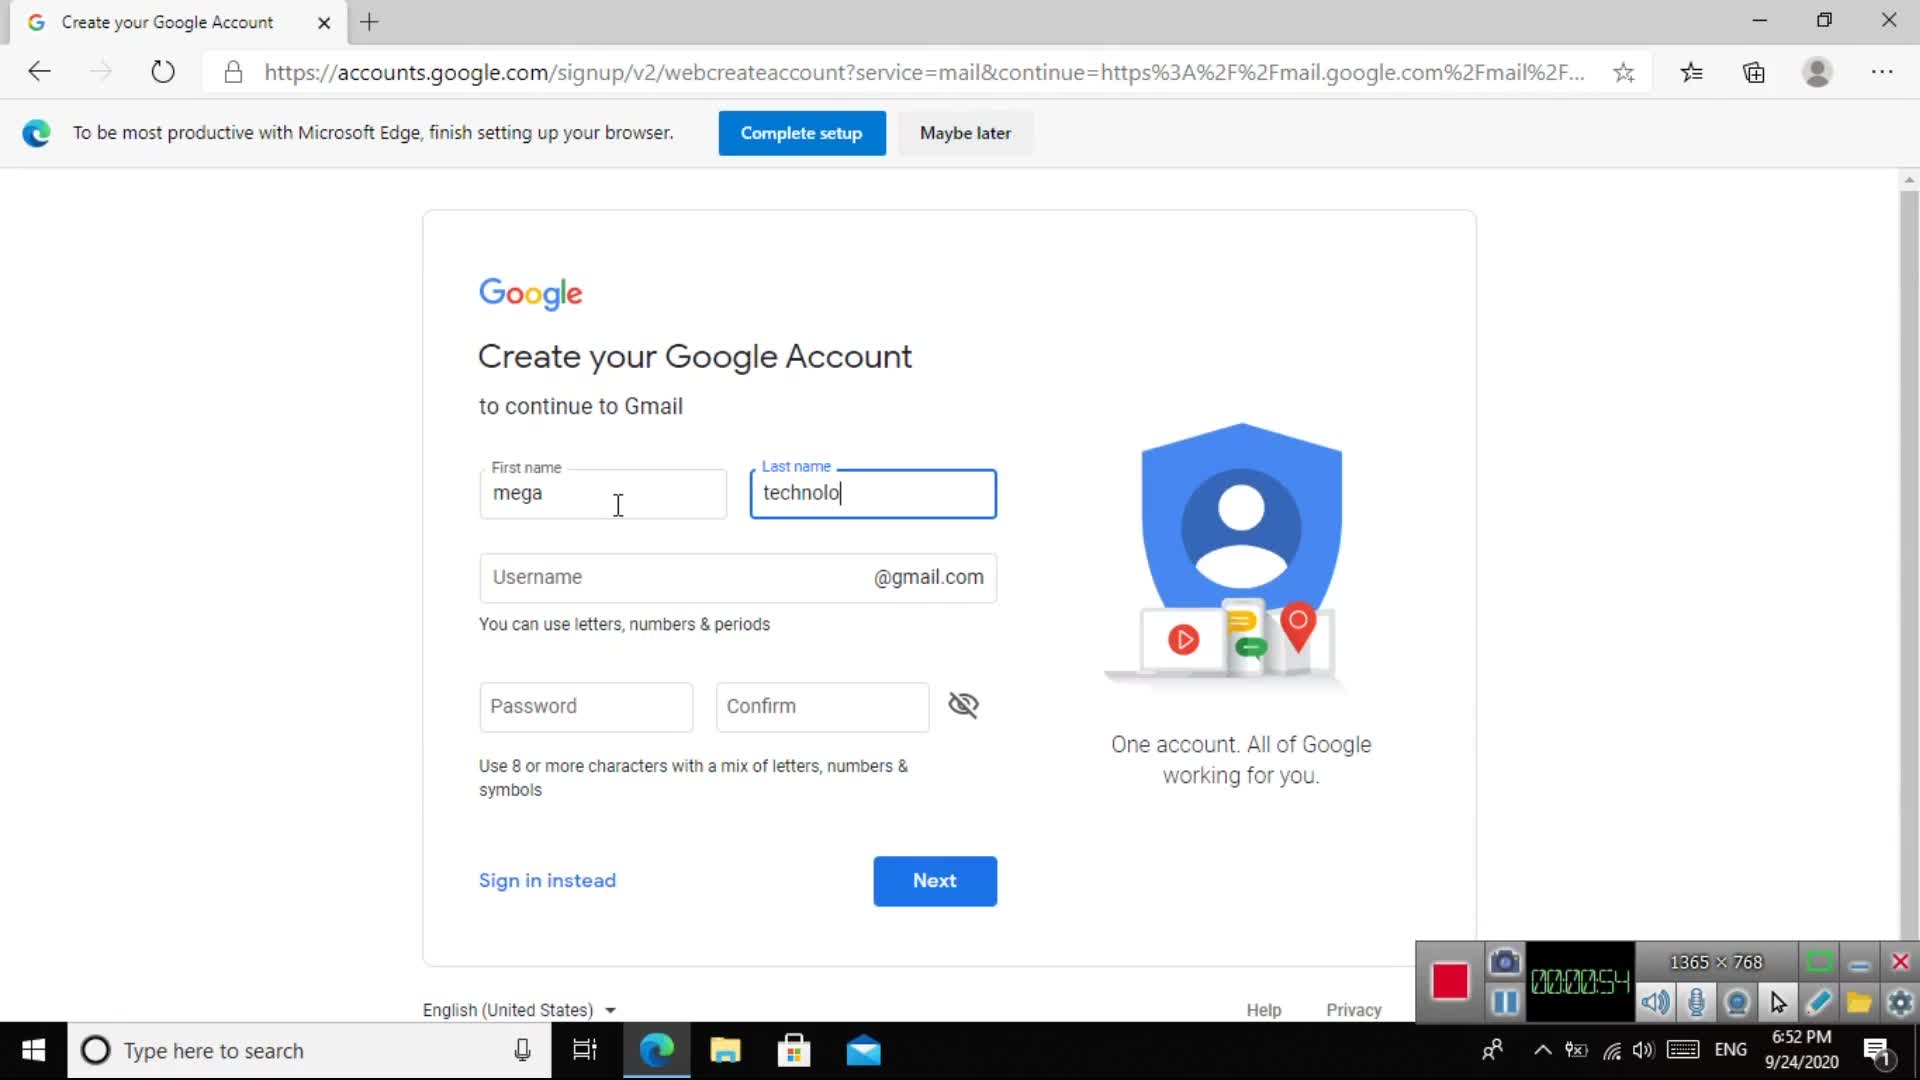The width and height of the screenshot is (1920, 1080).
Task: Show hidden system tray icons
Action: (1542, 1050)
